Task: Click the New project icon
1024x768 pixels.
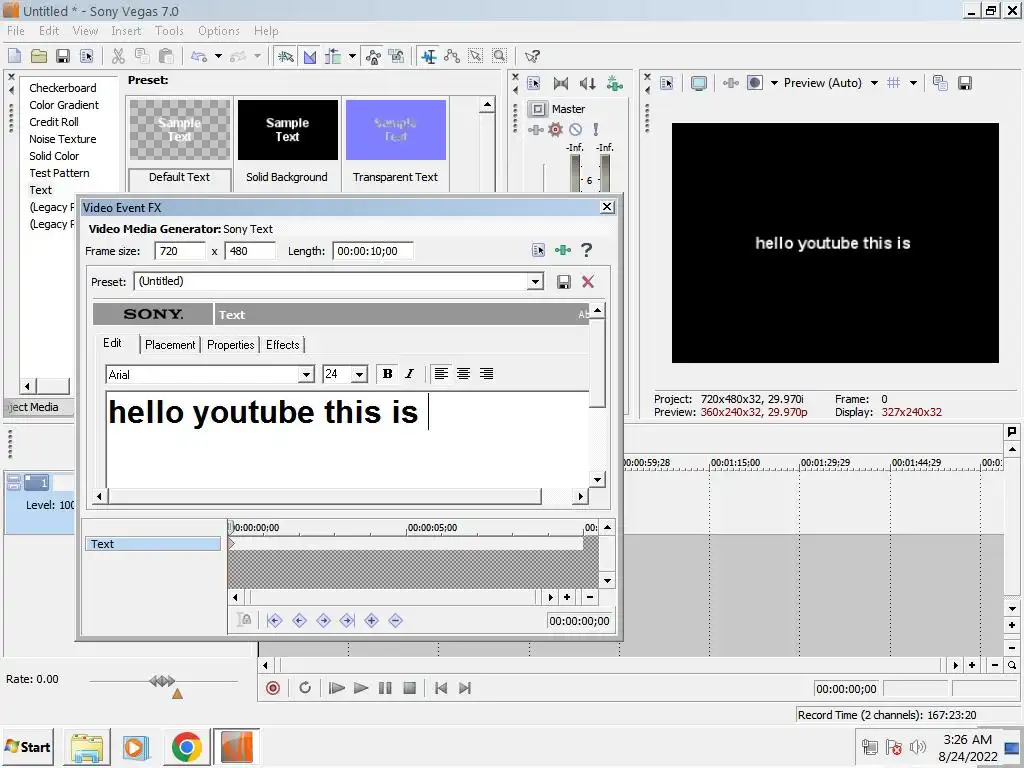Action: [14, 56]
